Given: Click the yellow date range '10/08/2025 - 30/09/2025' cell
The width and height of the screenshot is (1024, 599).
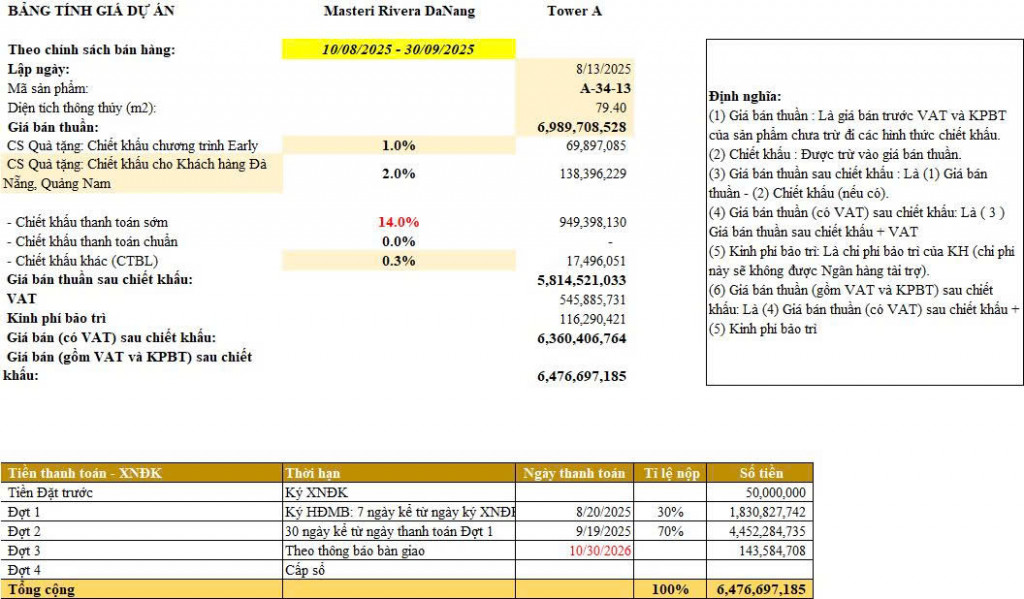Looking at the screenshot, I should (398, 49).
